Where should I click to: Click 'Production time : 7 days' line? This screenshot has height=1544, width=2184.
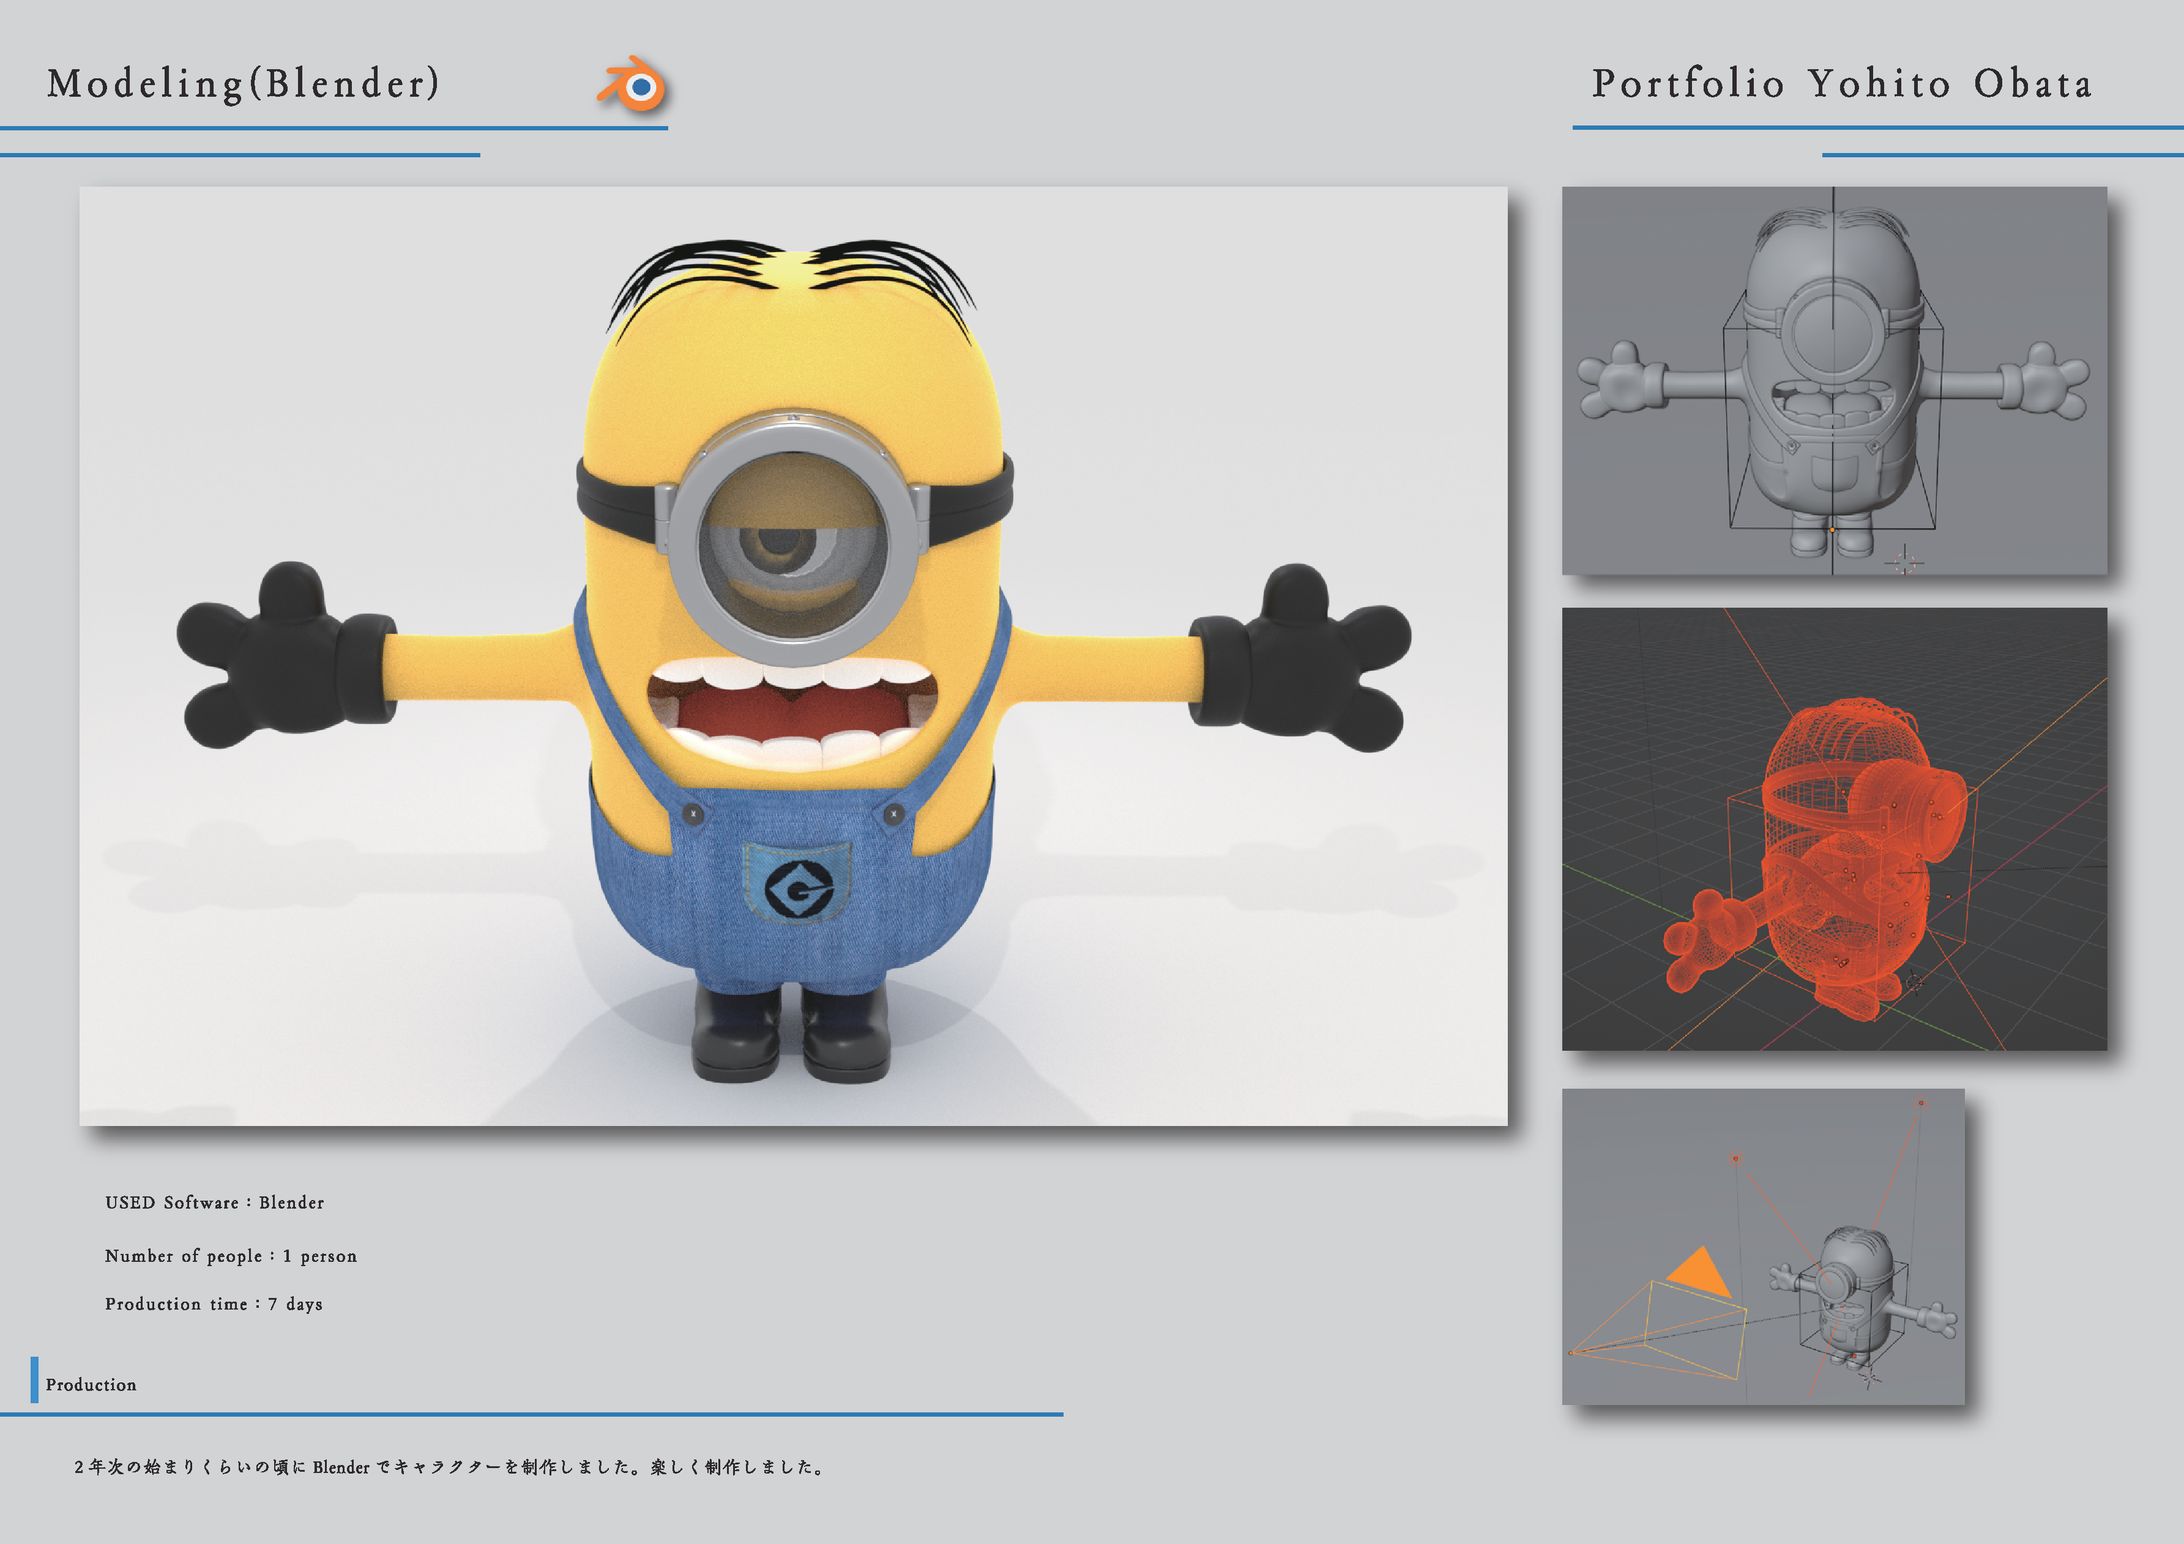point(214,1304)
